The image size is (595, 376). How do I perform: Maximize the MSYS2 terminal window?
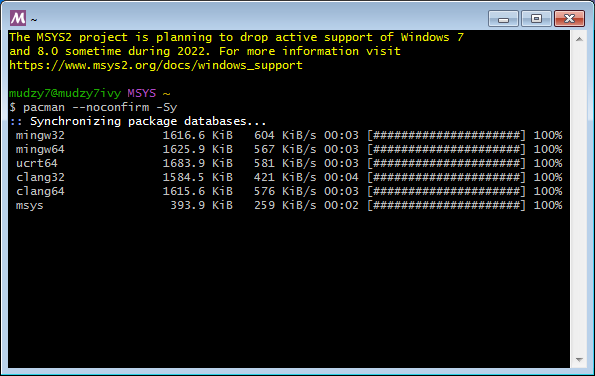(536, 19)
